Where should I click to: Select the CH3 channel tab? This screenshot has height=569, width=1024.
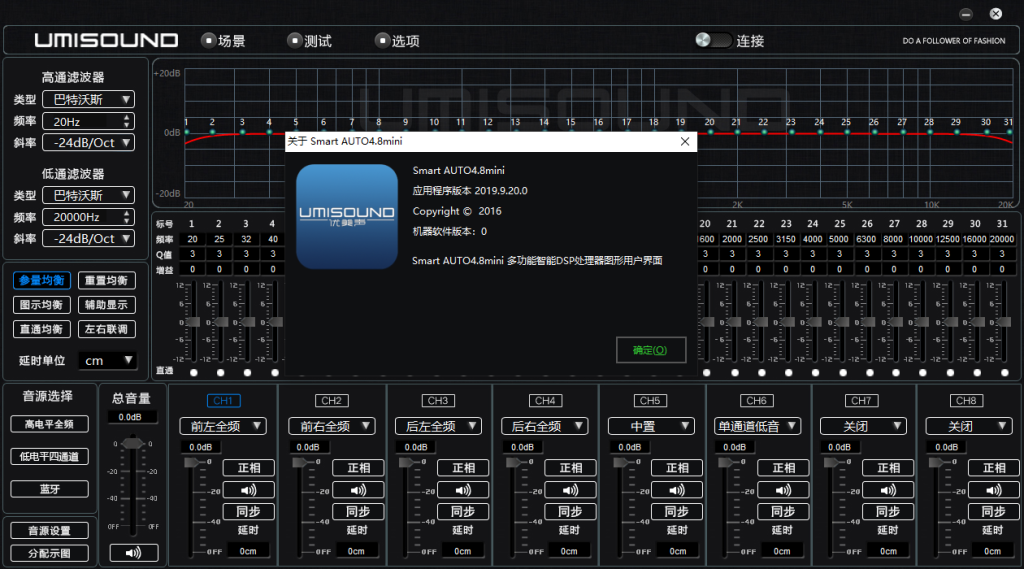pyautogui.click(x=438, y=400)
